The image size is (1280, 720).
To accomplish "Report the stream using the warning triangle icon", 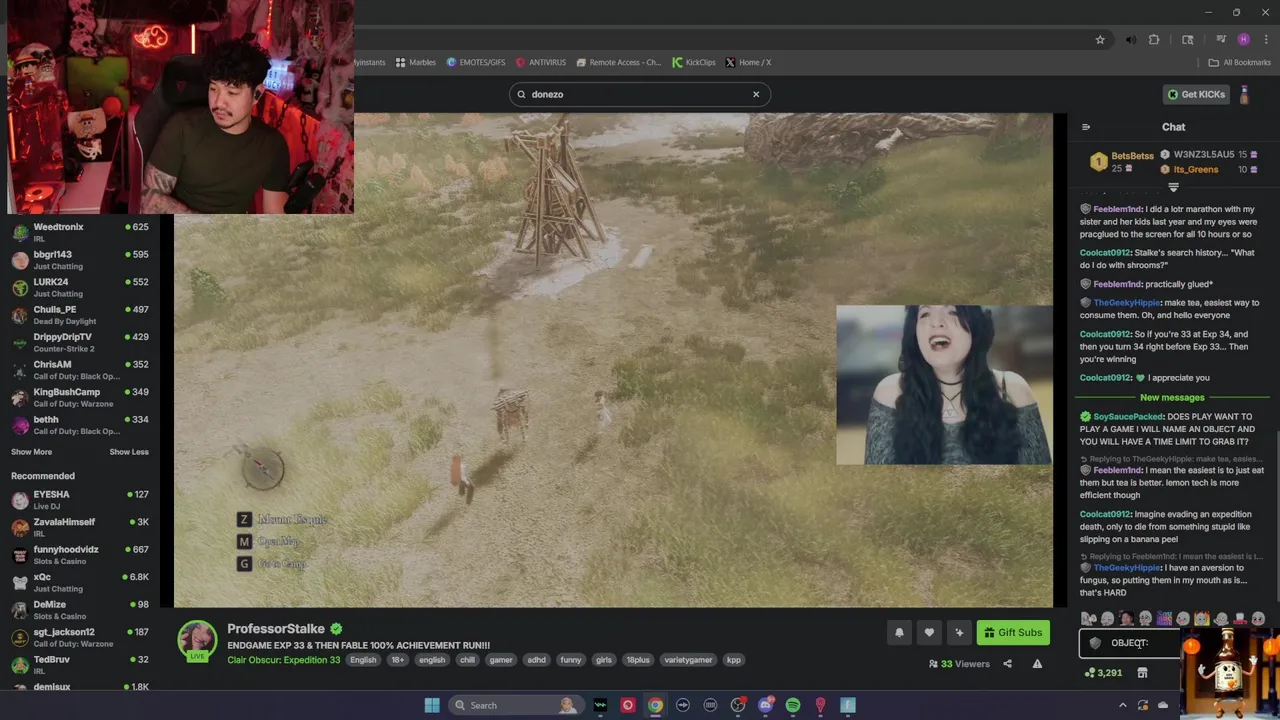I will [x=1037, y=664].
